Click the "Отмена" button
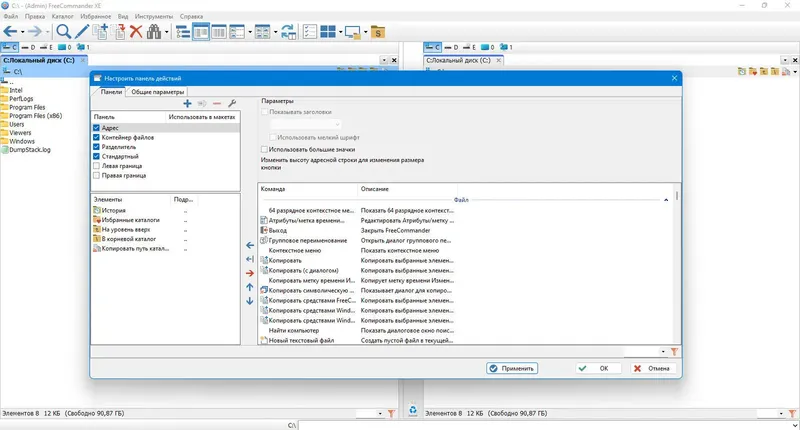The height and width of the screenshot is (430, 800). click(x=651, y=368)
